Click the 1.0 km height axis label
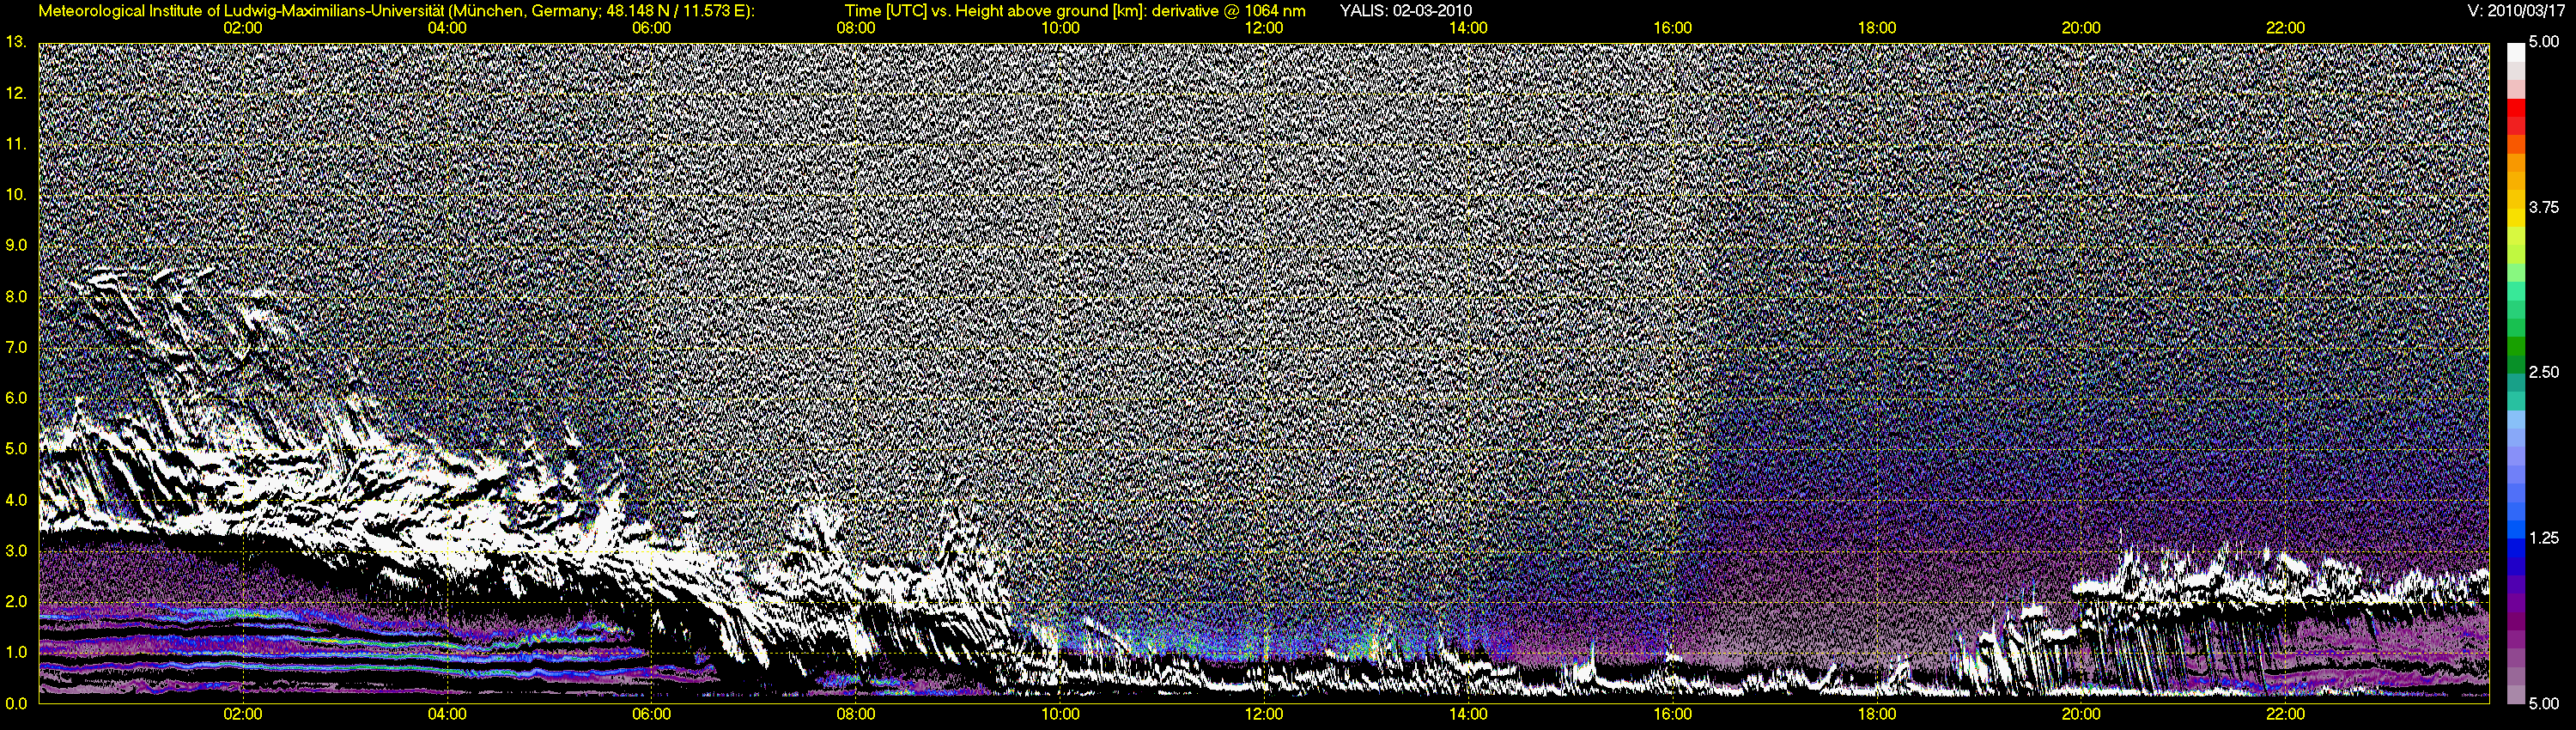Viewport: 2576px width, 730px height. click(x=16, y=653)
